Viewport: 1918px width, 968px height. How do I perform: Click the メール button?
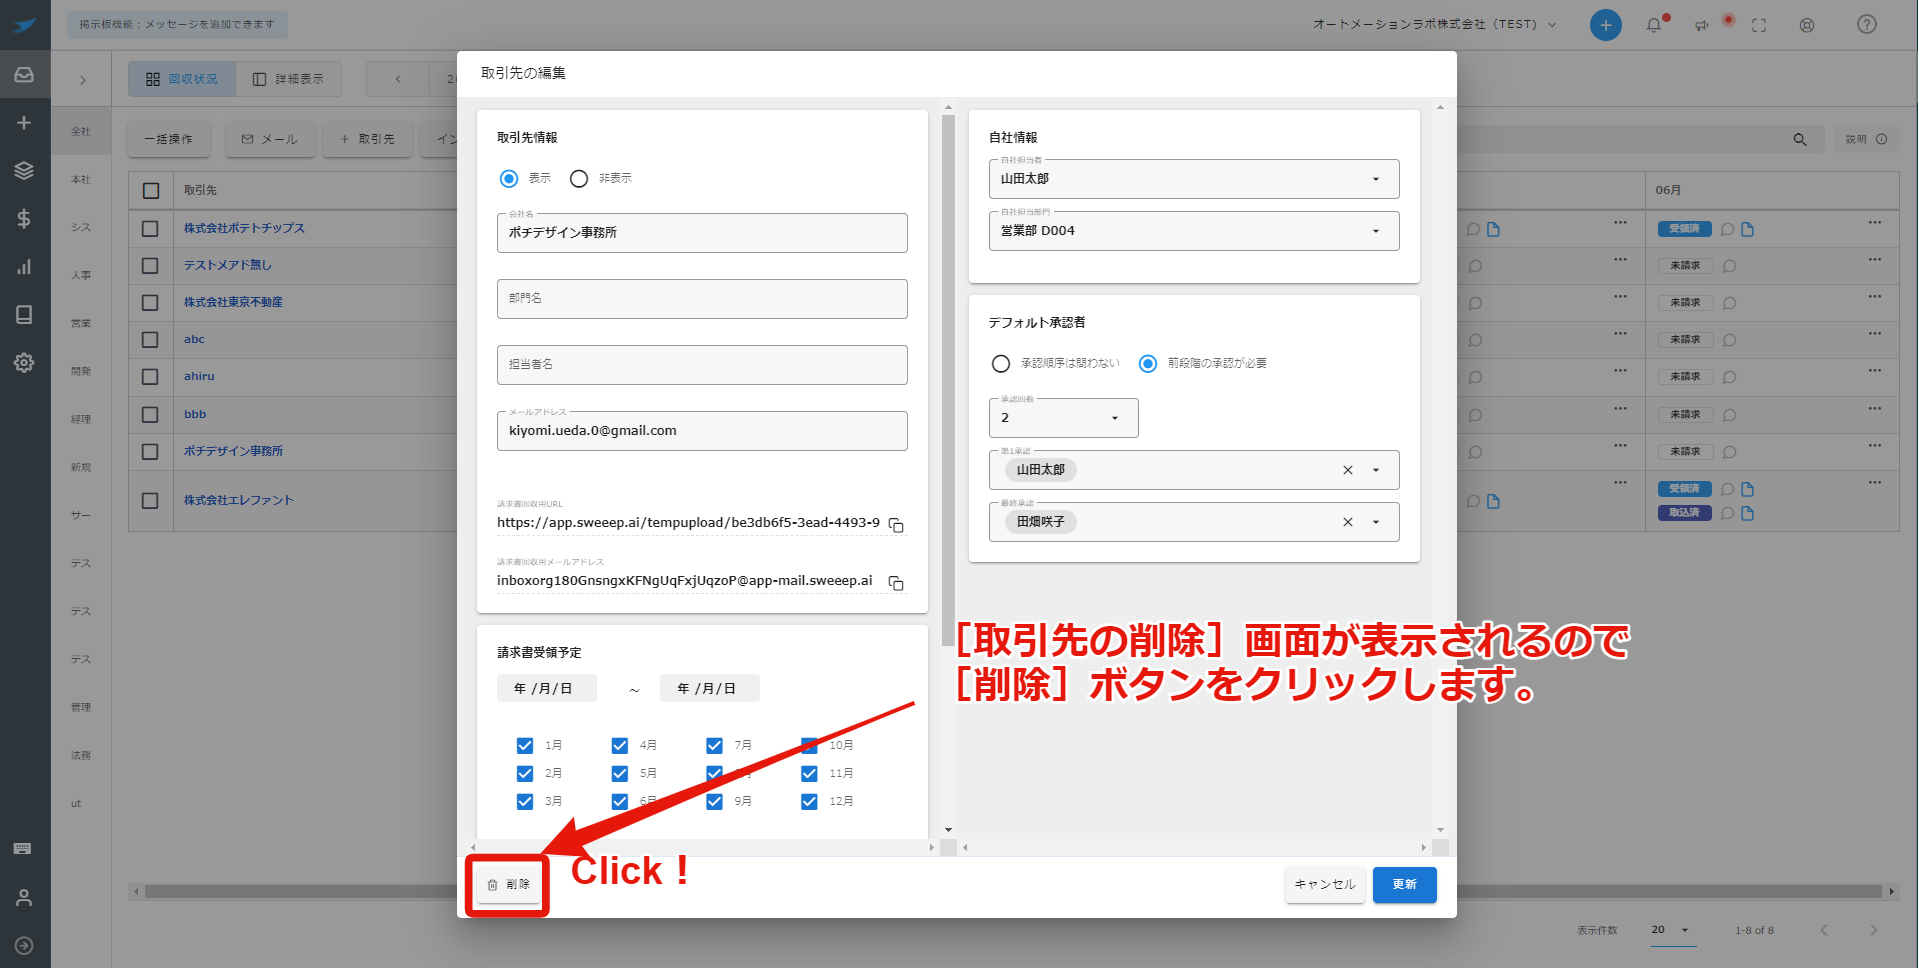tap(270, 139)
